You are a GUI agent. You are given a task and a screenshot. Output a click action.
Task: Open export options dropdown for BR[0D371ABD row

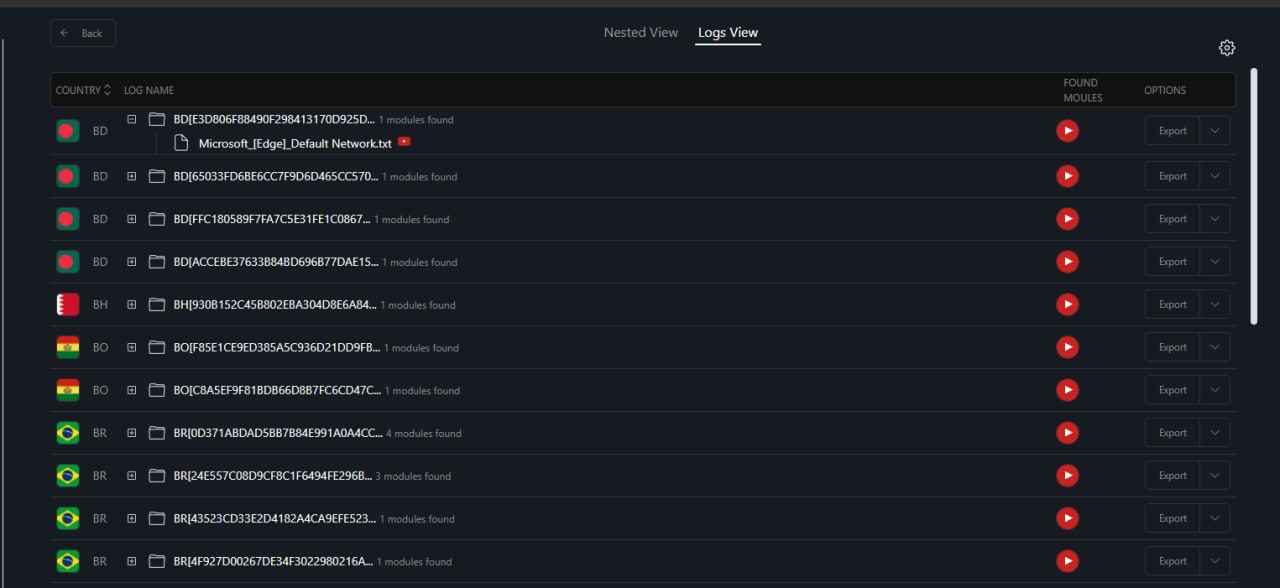(1215, 433)
